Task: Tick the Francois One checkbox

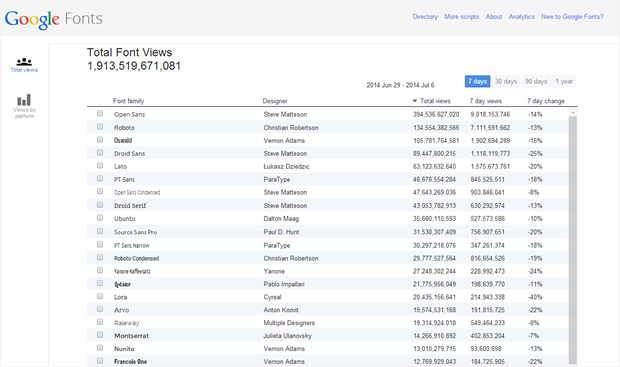Action: [x=100, y=361]
